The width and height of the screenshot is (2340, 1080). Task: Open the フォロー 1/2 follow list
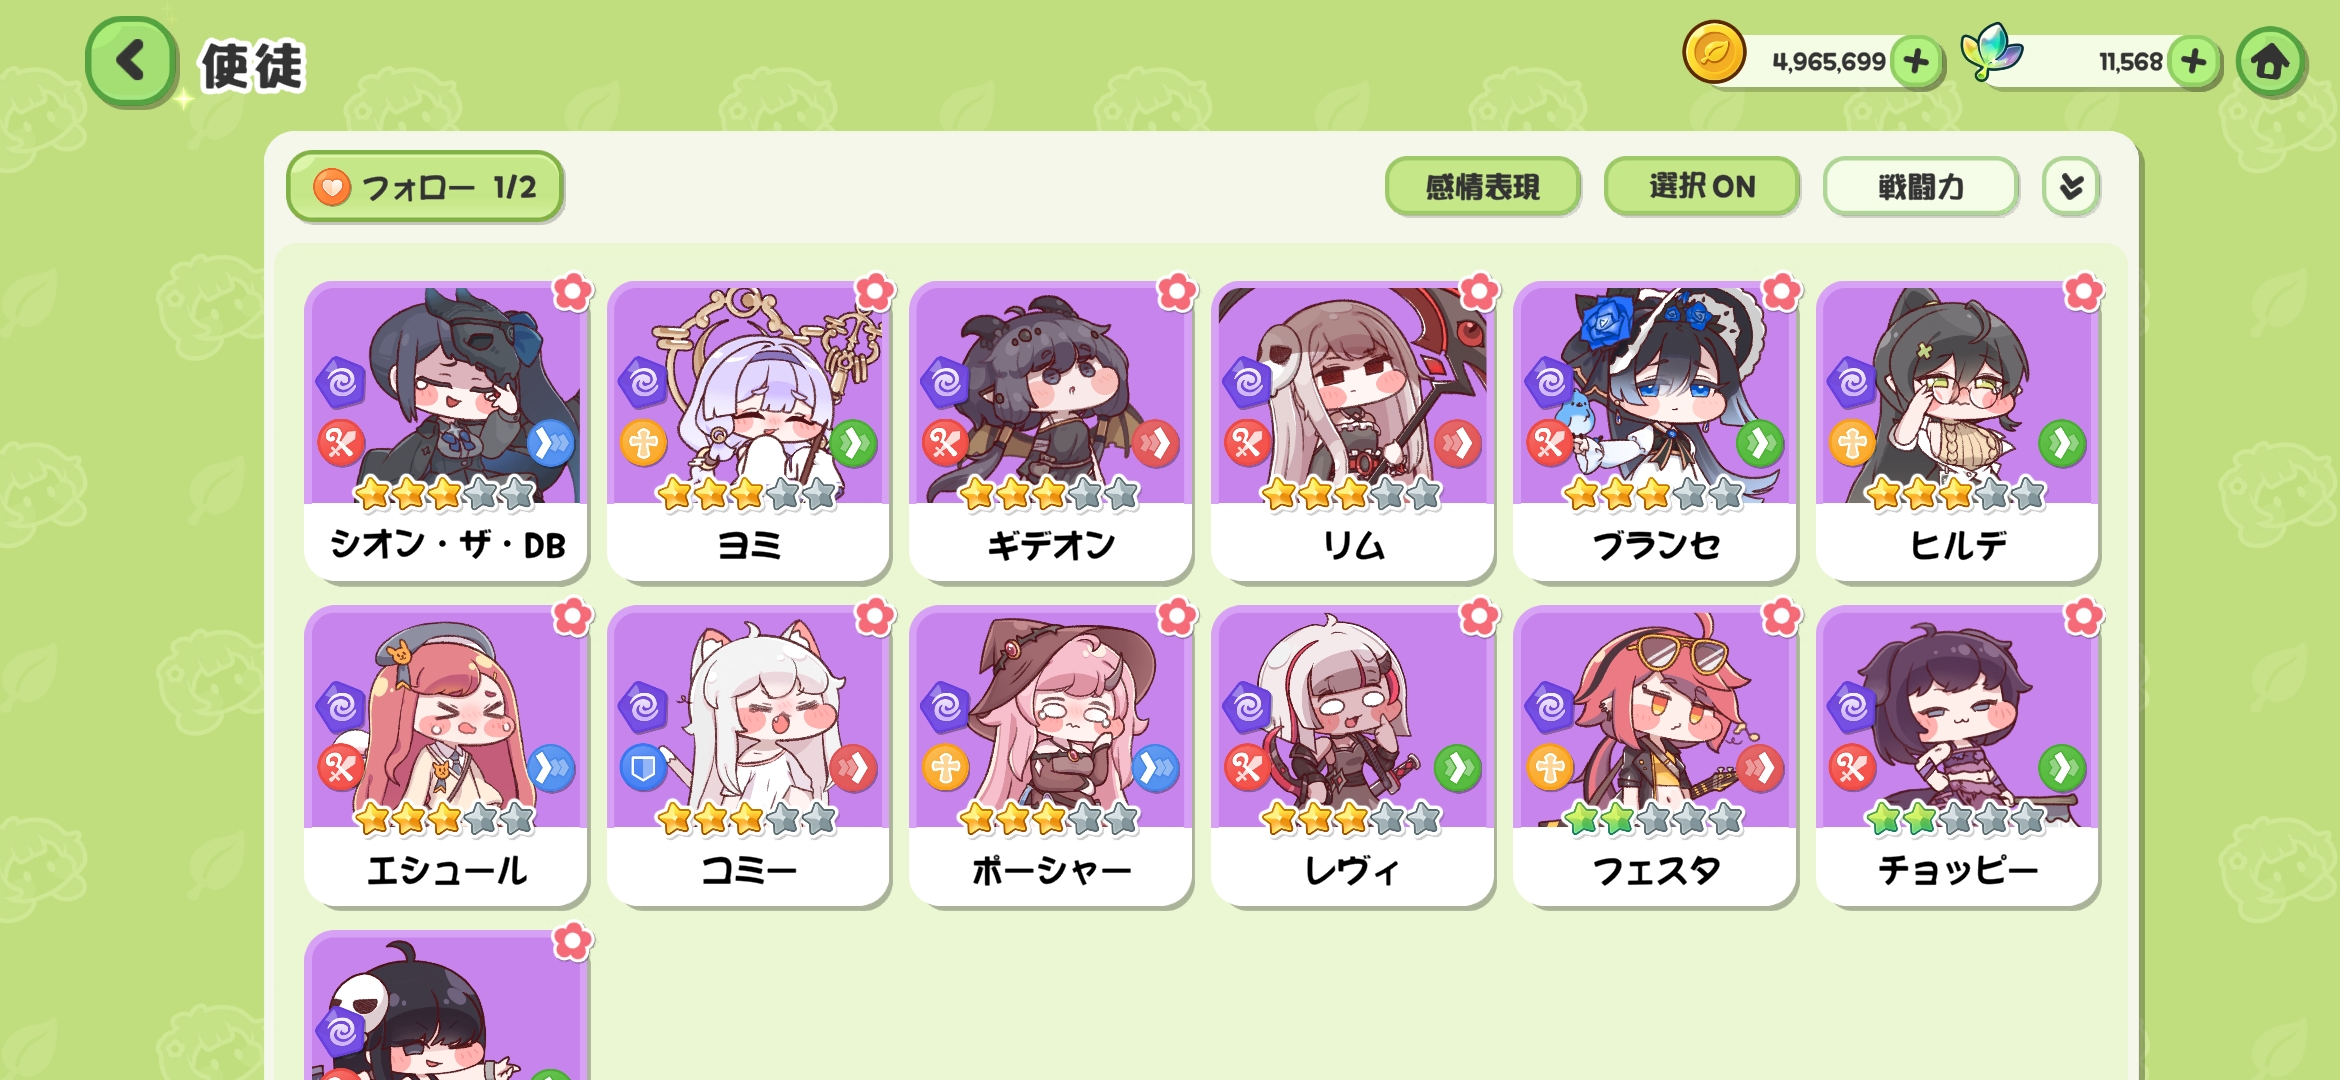click(x=425, y=187)
